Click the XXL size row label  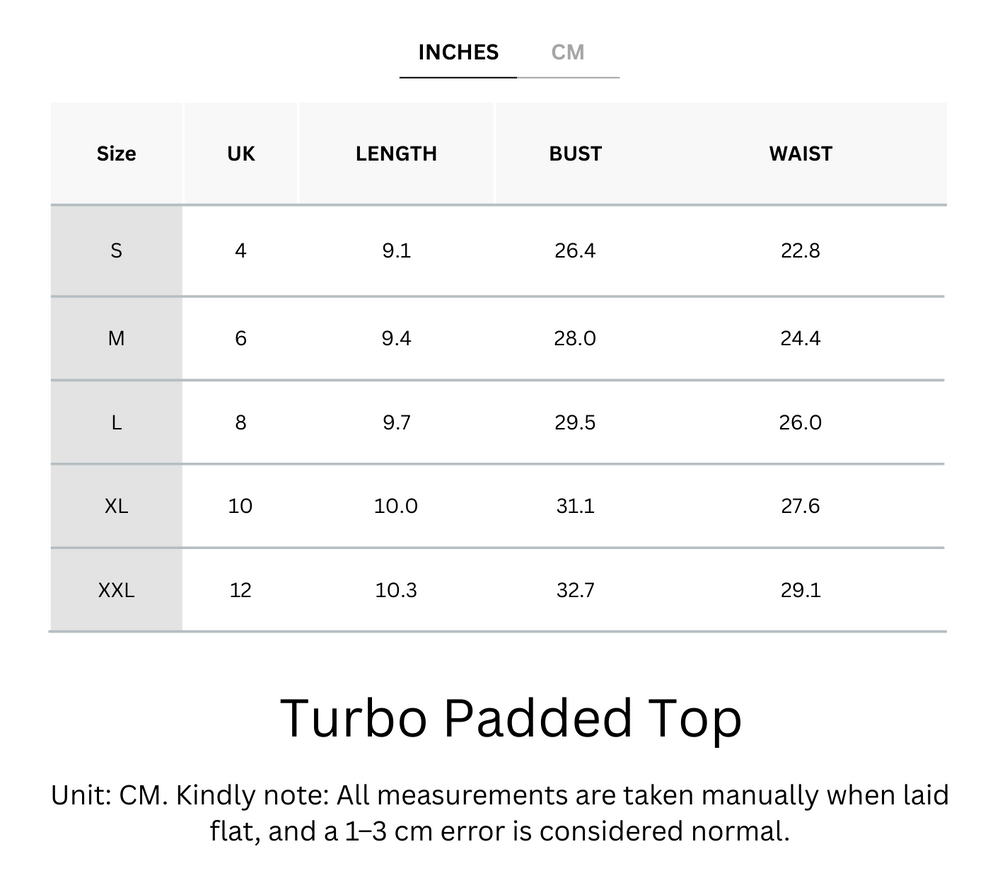tap(116, 590)
